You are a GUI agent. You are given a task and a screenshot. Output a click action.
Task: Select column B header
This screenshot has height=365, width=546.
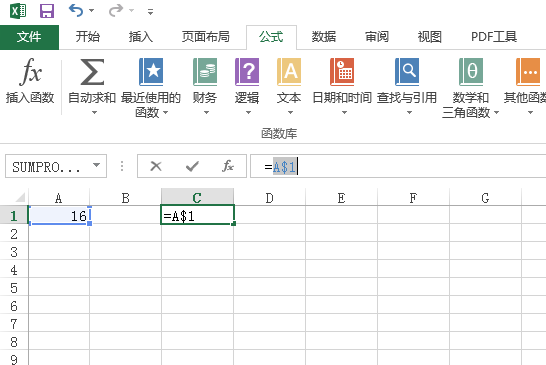125,198
